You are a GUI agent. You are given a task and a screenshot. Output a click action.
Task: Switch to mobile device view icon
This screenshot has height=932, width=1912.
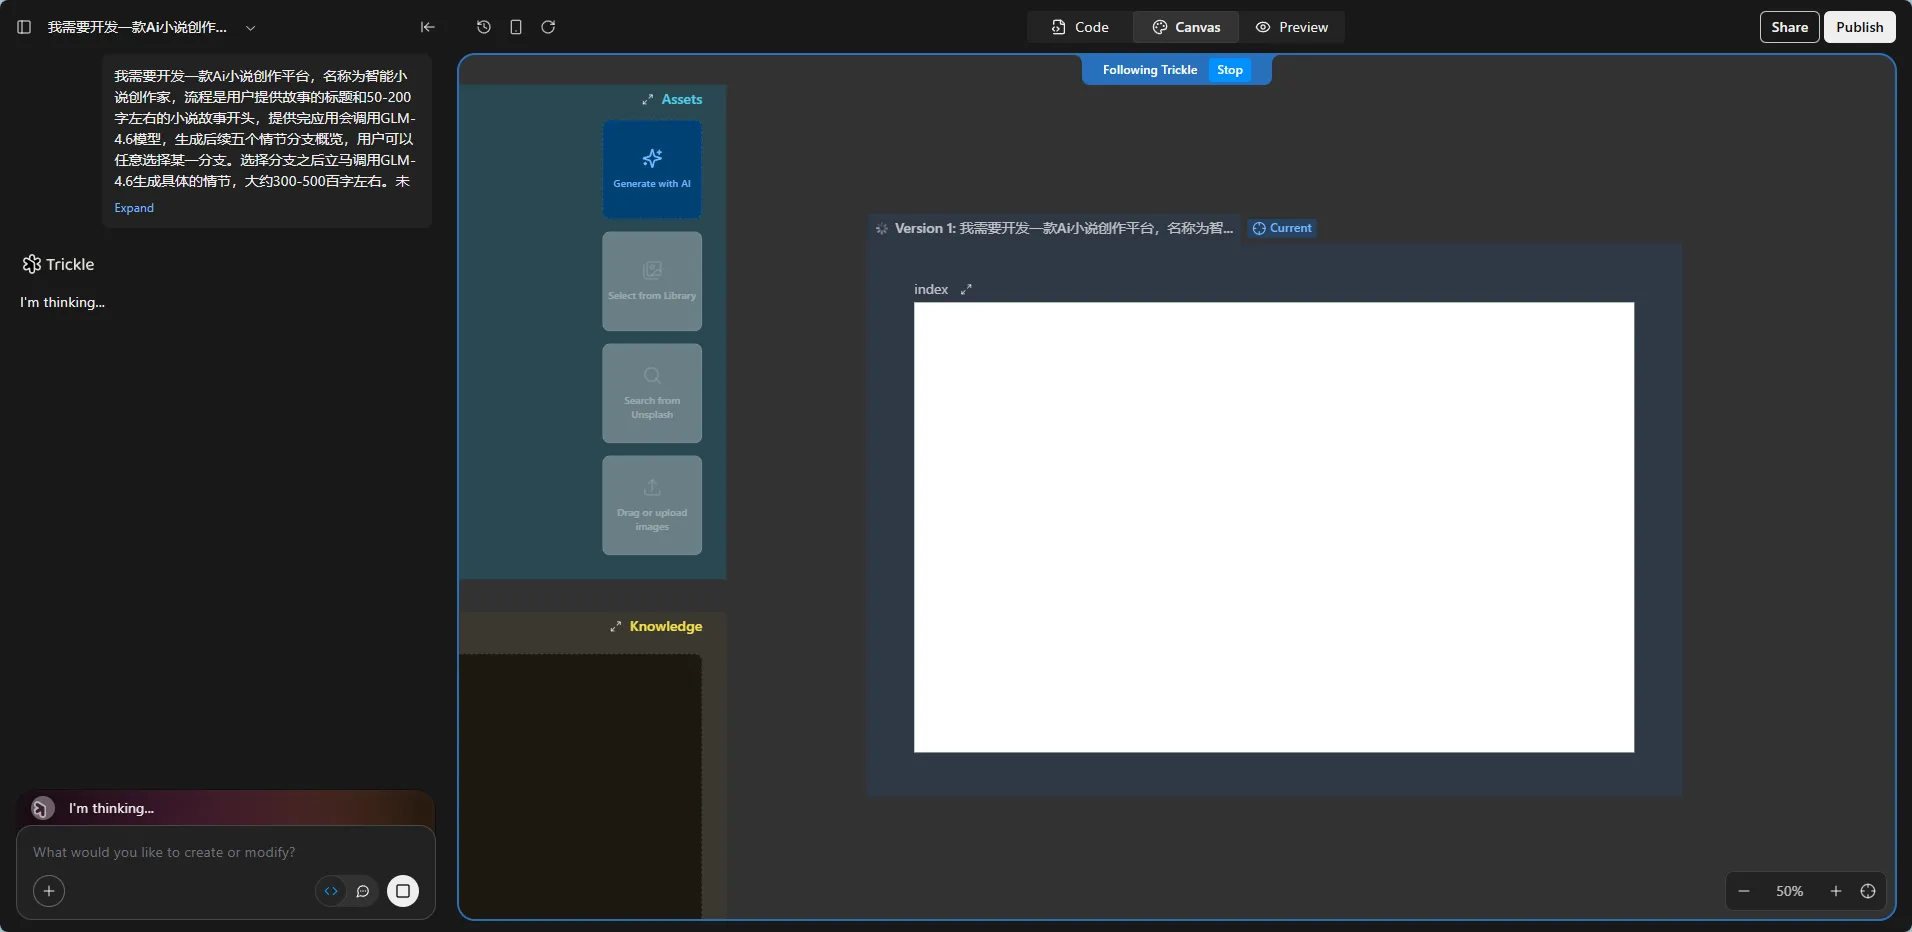pyautogui.click(x=516, y=27)
